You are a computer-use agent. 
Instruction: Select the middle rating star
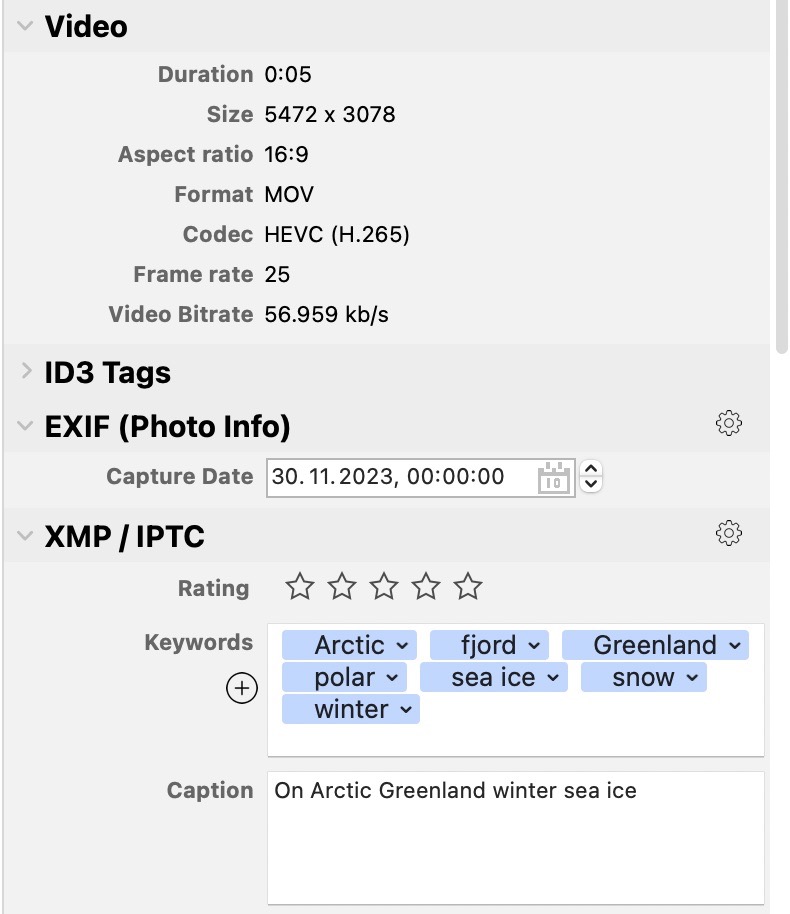click(382, 588)
